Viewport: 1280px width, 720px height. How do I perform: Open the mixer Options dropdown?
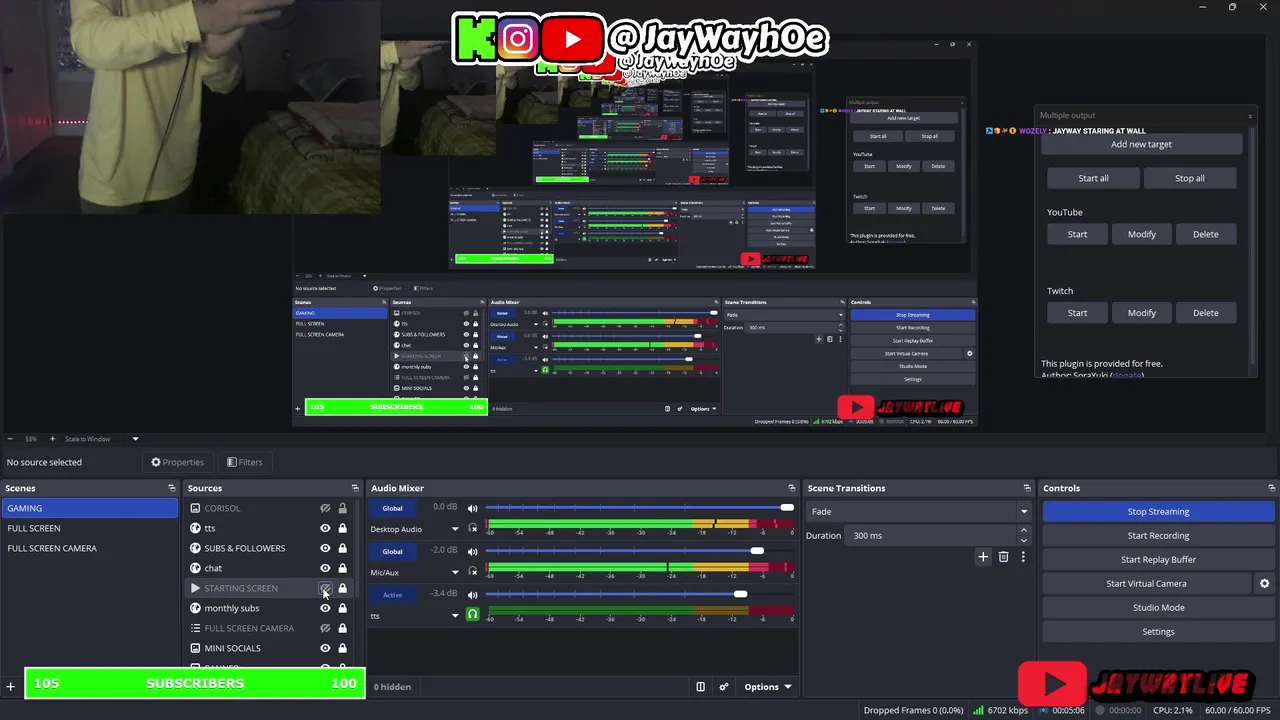point(767,687)
